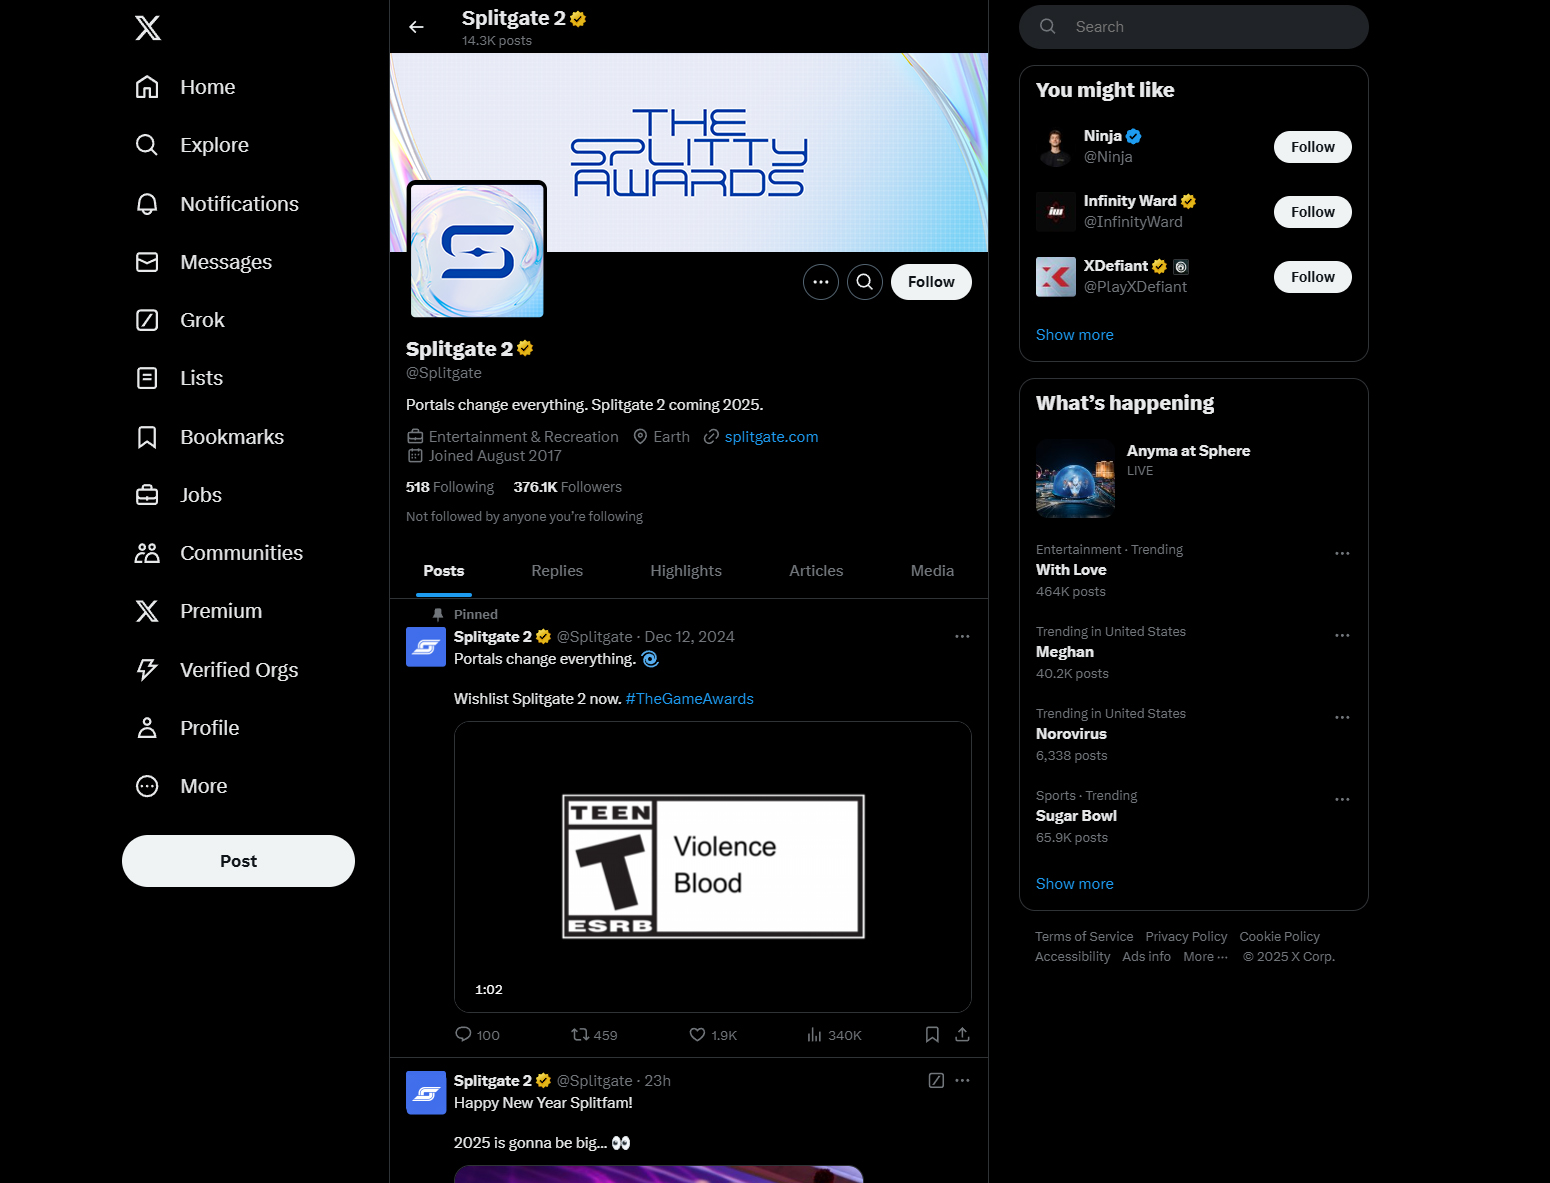Open profile more options ellipsis button
This screenshot has width=1550, height=1183.
[x=821, y=282]
